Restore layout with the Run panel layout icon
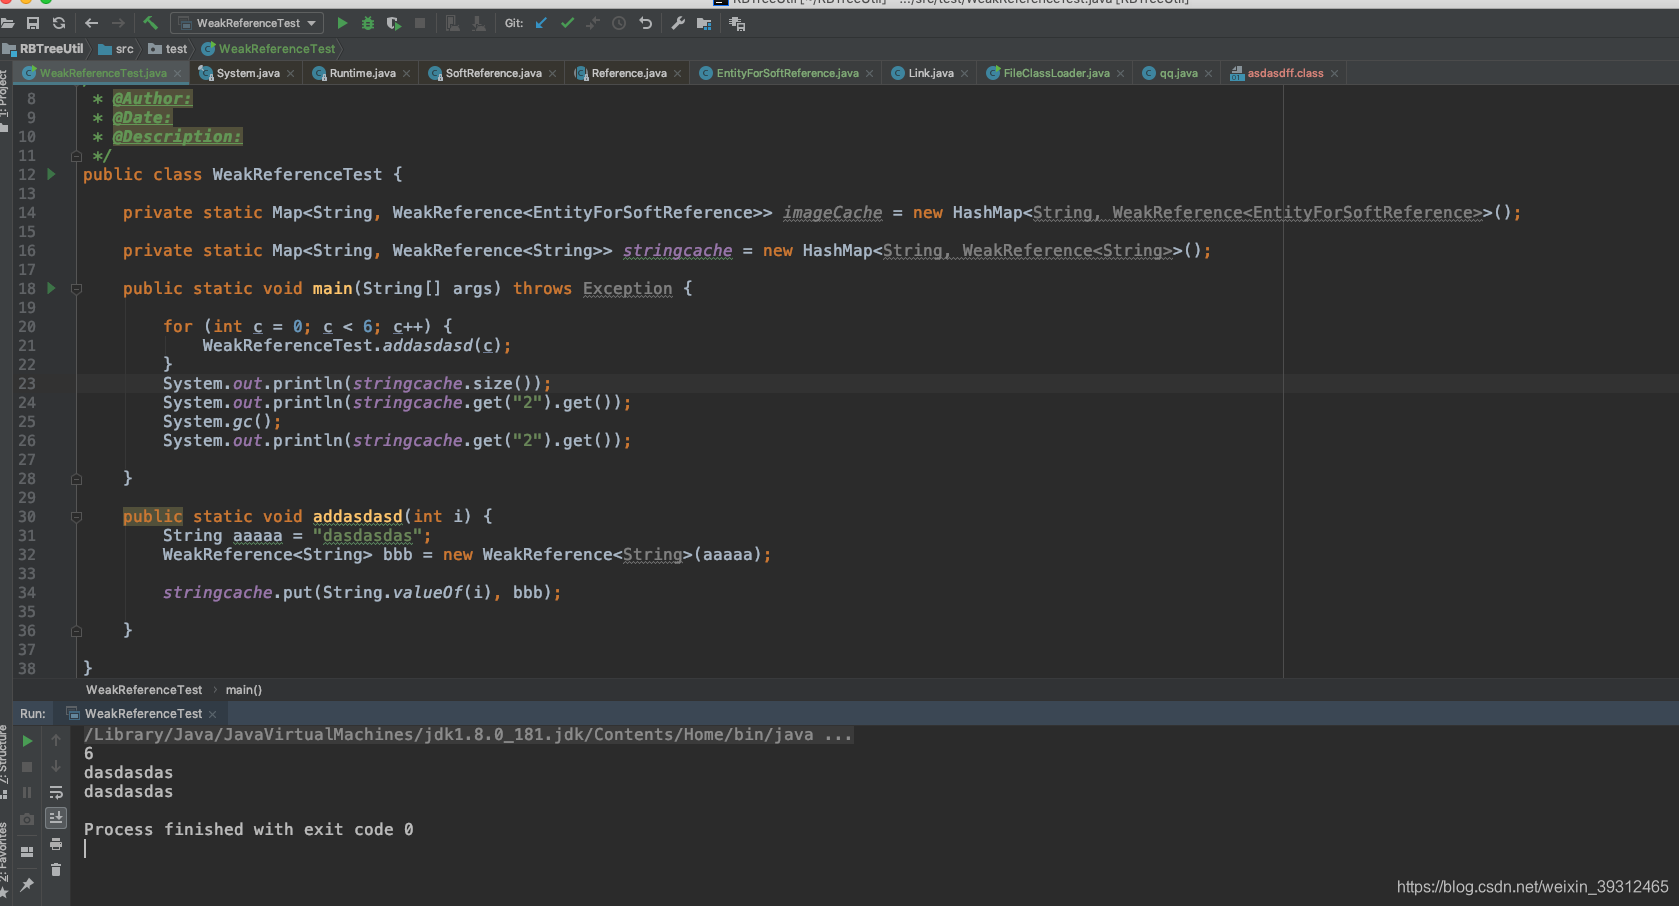Viewport: 1679px width, 906px height. [28, 852]
